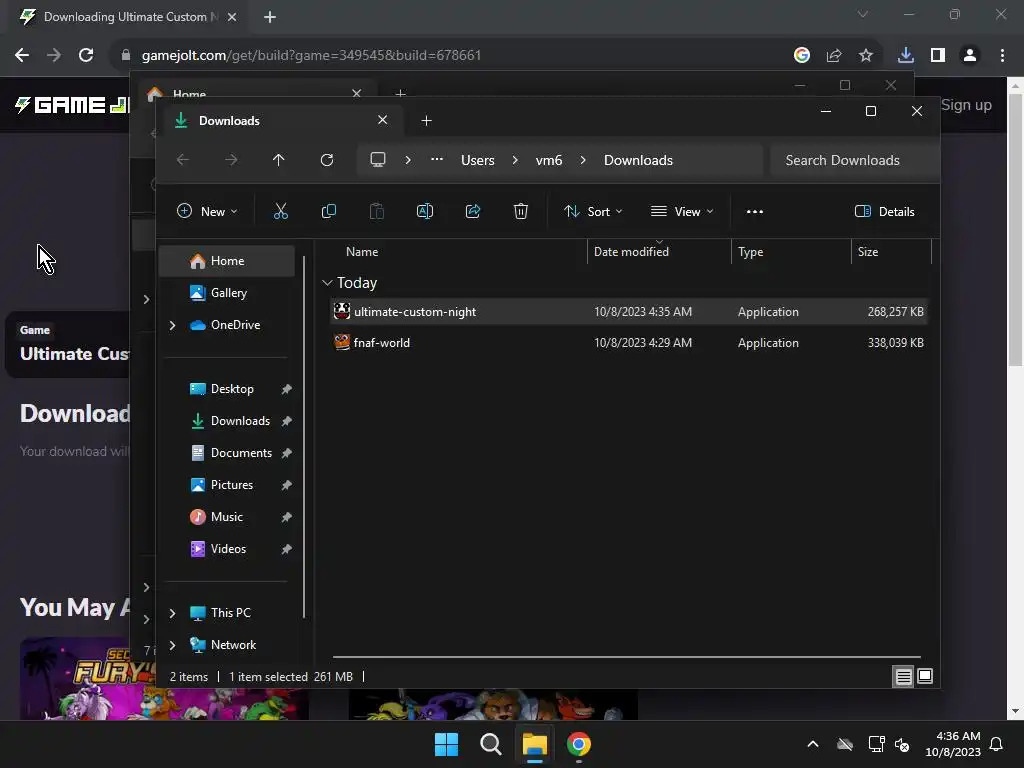This screenshot has height=768, width=1024.
Task: Click the forward arrow in File Explorer
Action: (x=231, y=160)
